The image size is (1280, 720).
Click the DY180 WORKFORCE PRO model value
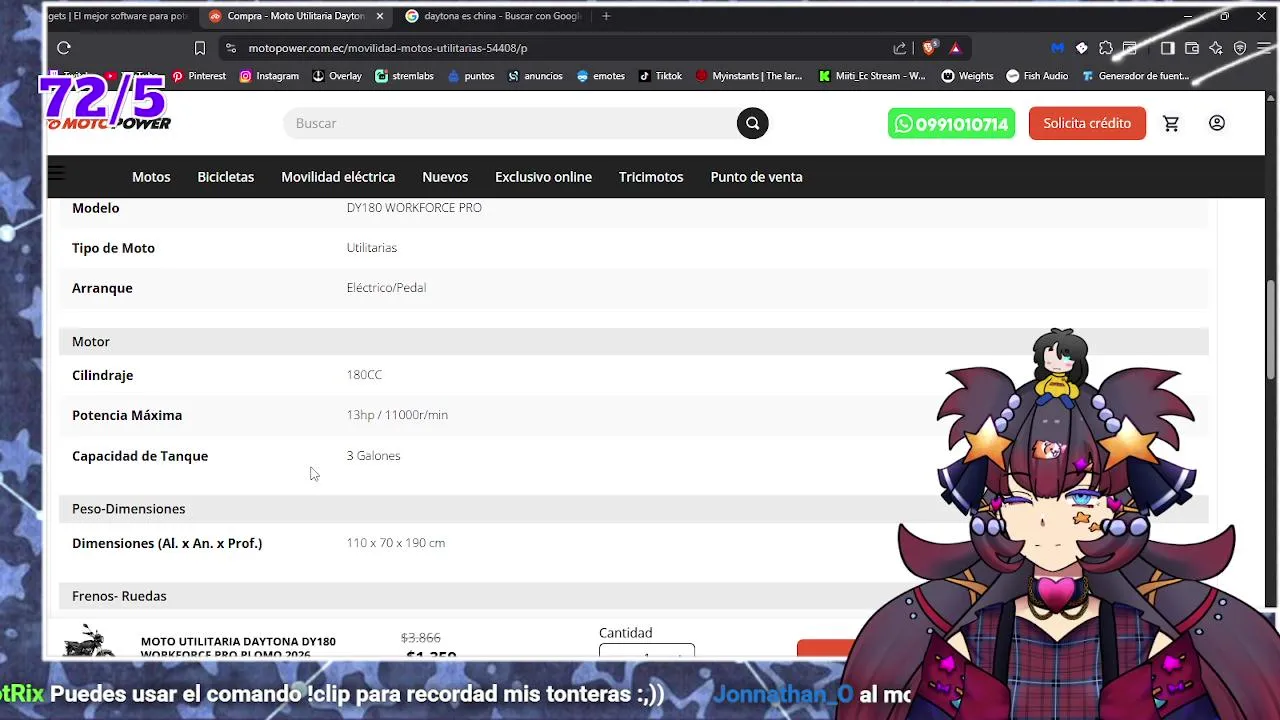pos(414,207)
